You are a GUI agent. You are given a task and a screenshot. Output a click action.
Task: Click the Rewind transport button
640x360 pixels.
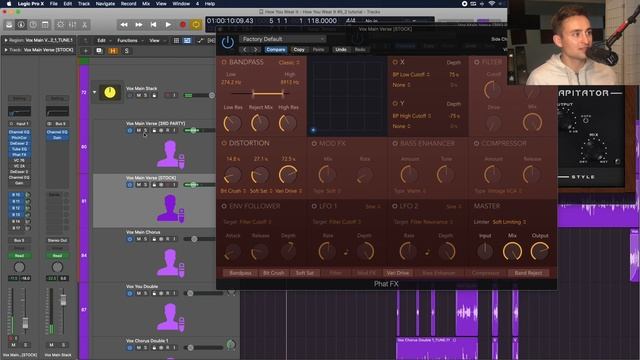coord(124,25)
